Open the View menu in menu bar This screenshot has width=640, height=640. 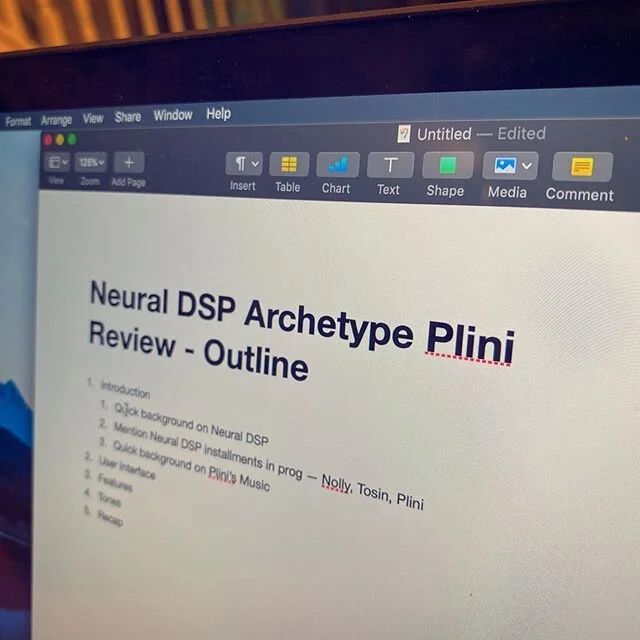point(93,118)
